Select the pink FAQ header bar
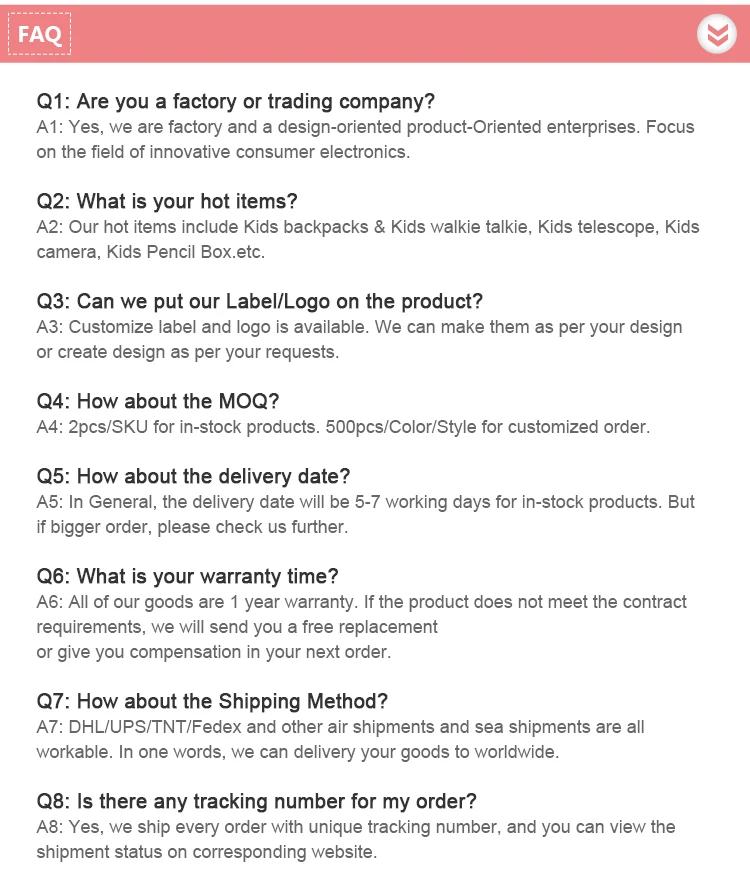Screen dimensions: 750x886 pyautogui.click(x=375, y=34)
